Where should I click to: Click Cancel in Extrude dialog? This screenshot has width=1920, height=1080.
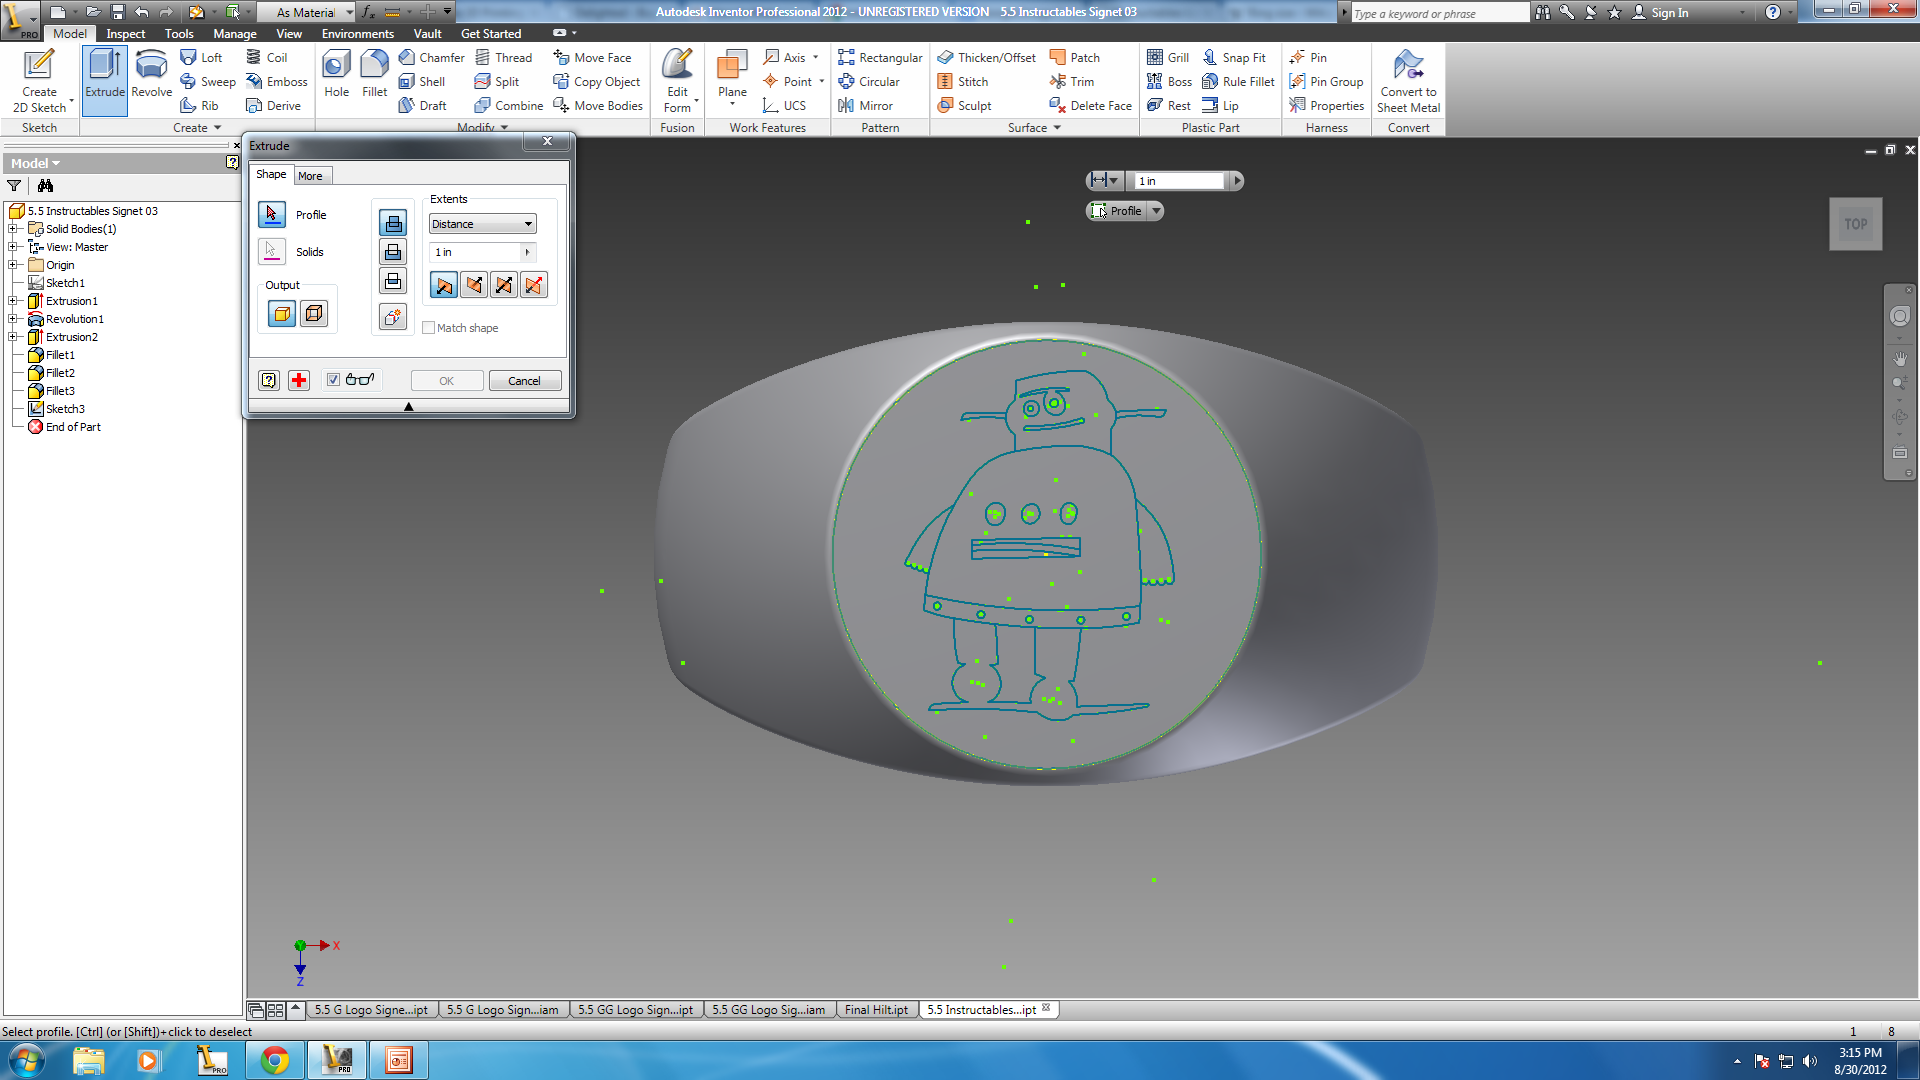[x=524, y=381]
